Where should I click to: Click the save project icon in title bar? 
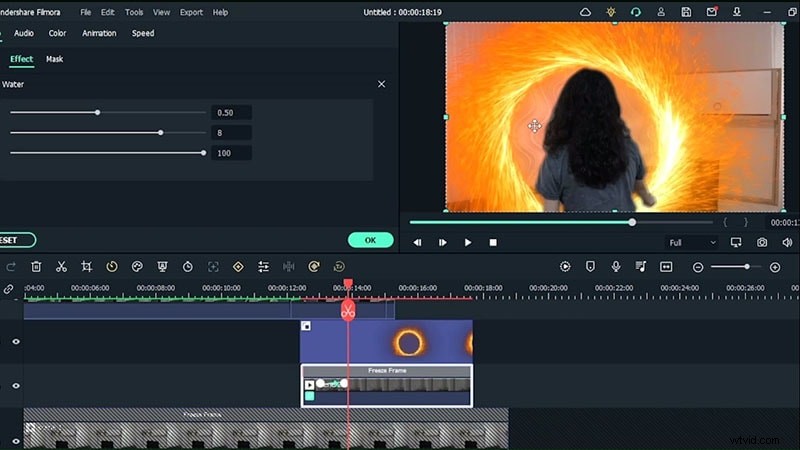[x=686, y=12]
